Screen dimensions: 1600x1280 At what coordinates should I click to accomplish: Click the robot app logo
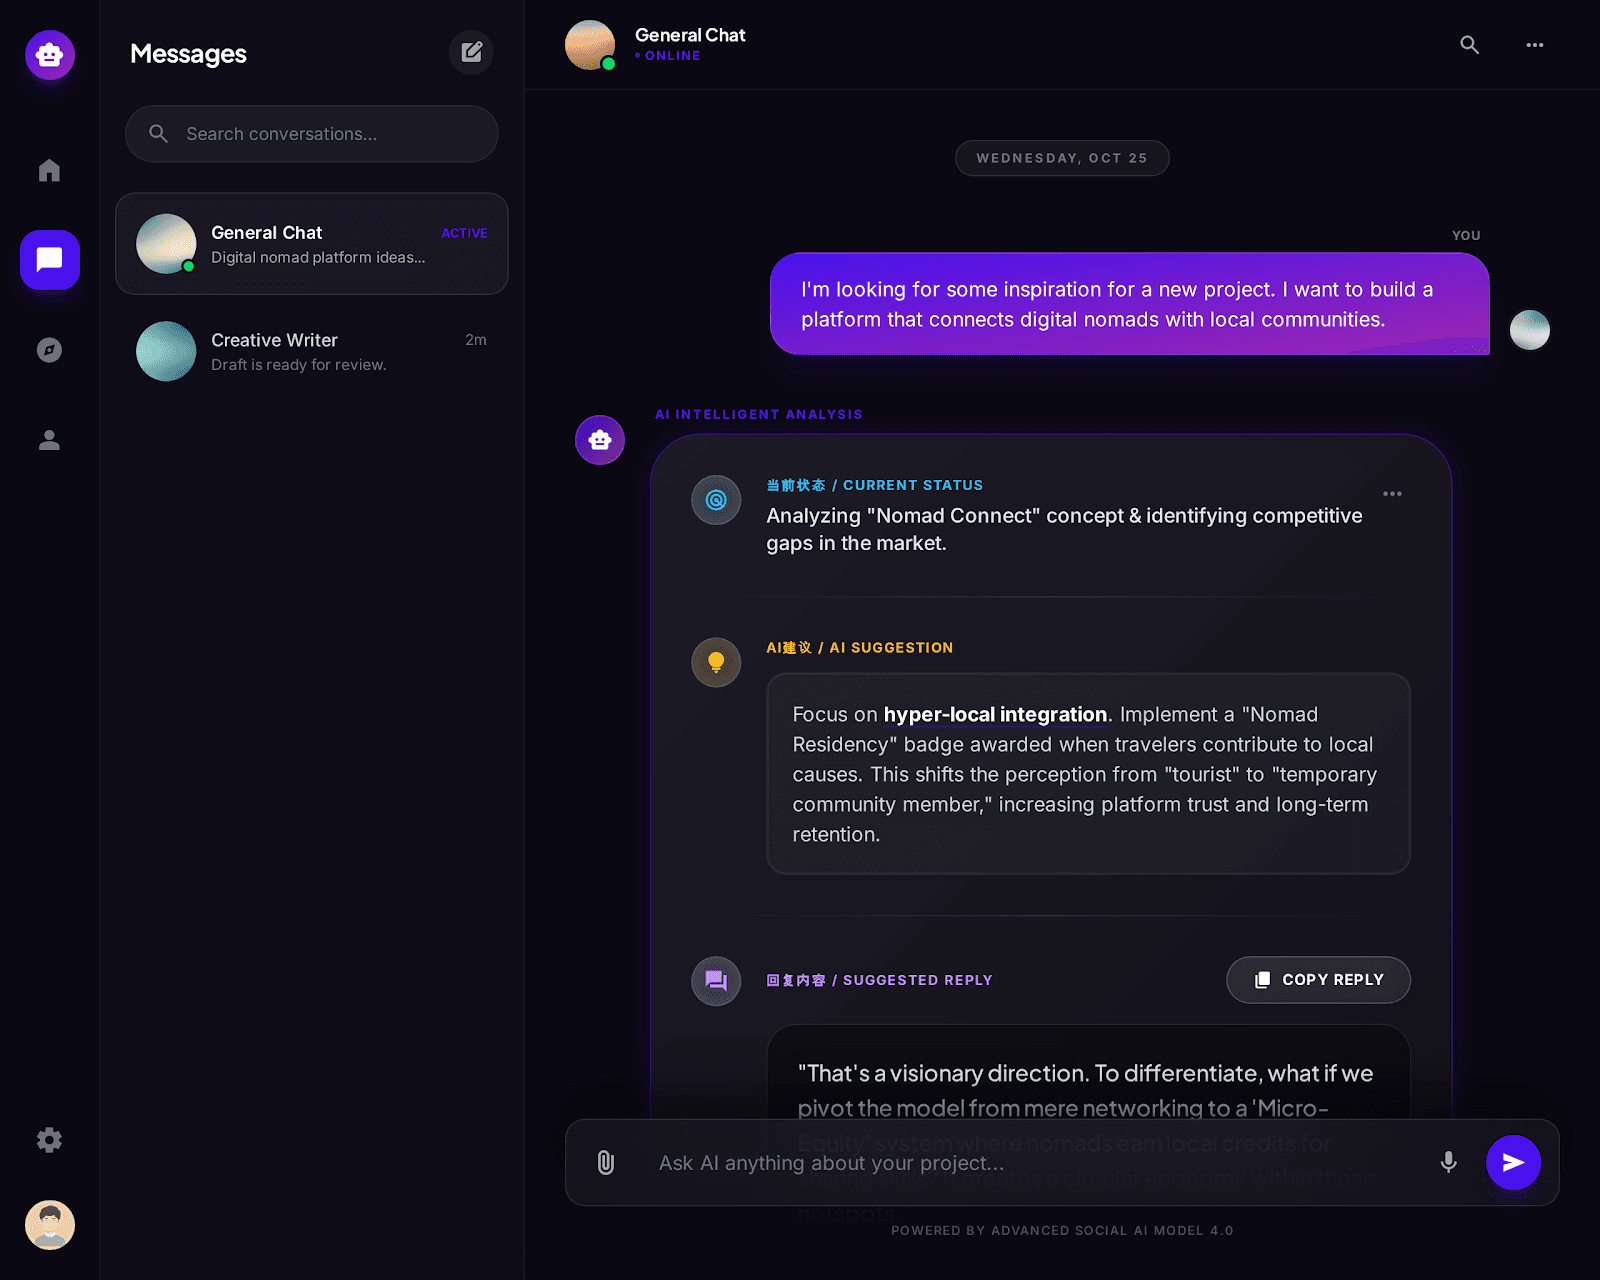point(49,54)
